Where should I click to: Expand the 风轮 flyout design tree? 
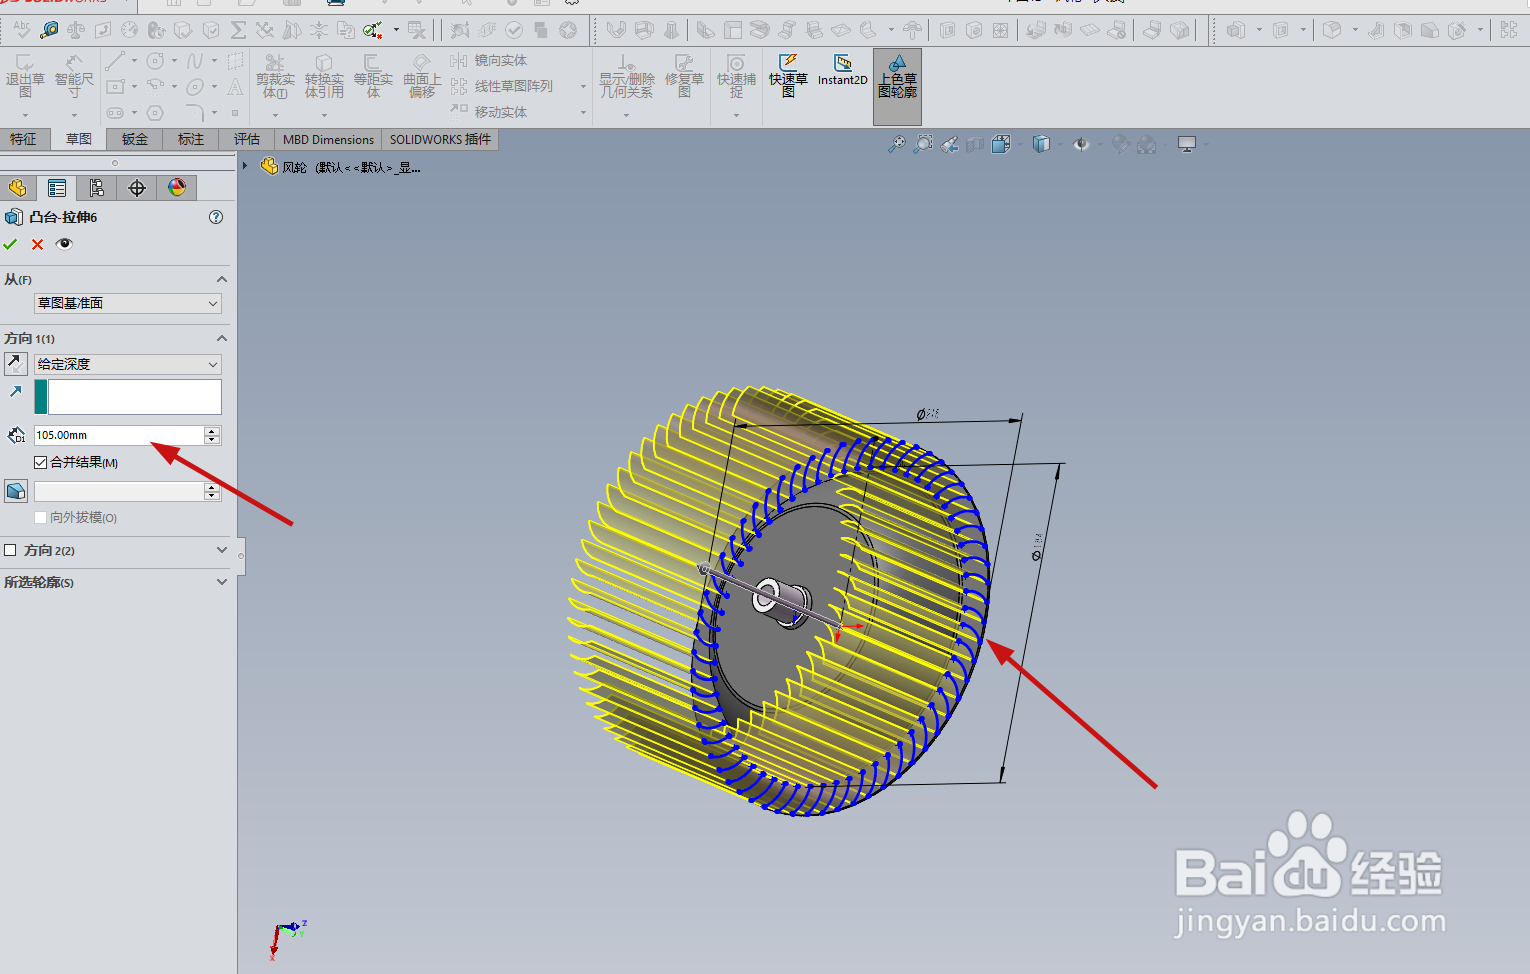[245, 166]
